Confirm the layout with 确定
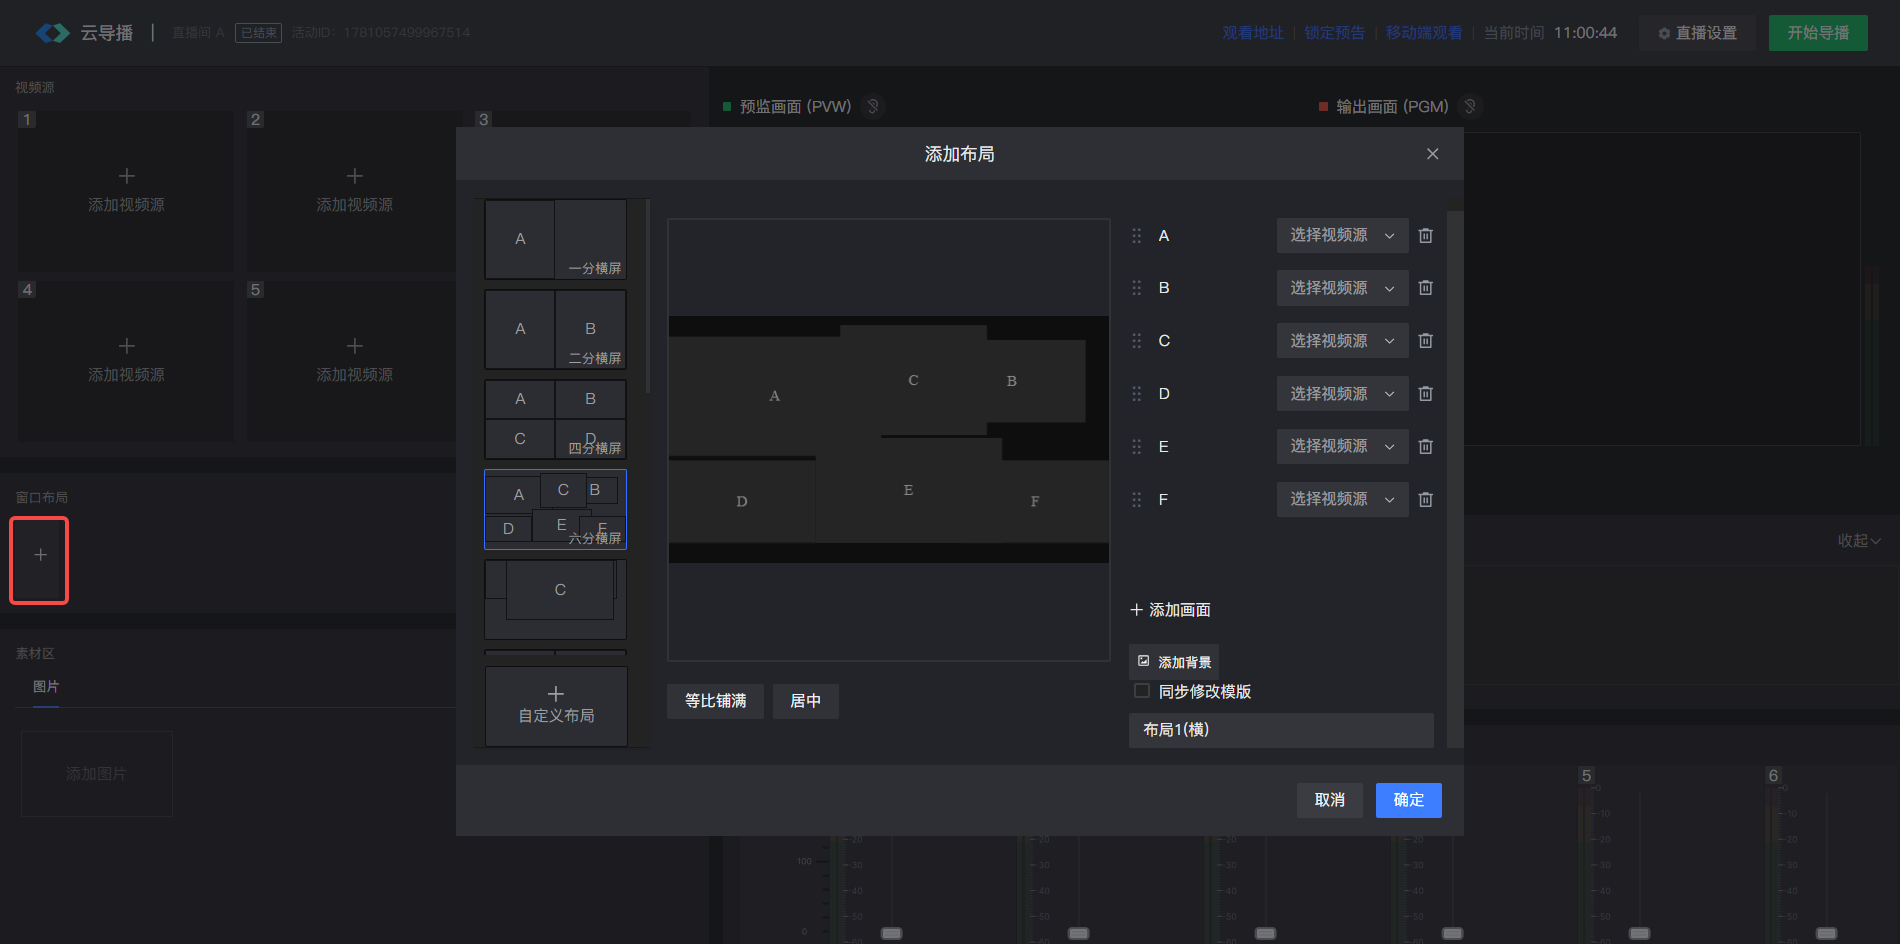 [x=1408, y=800]
